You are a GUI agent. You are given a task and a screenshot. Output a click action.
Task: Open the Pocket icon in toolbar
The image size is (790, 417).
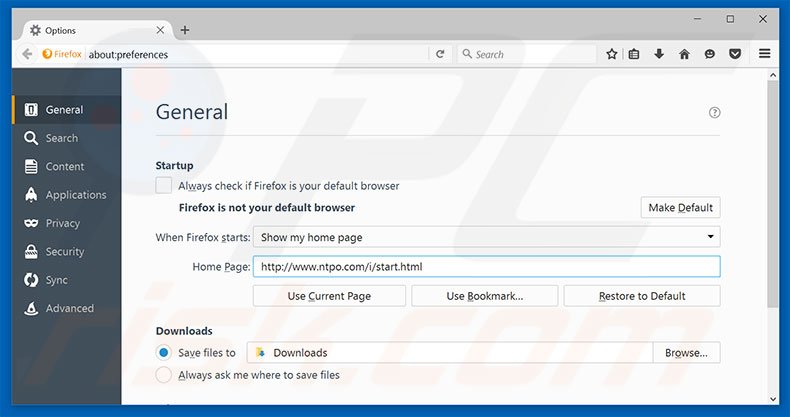click(x=735, y=54)
